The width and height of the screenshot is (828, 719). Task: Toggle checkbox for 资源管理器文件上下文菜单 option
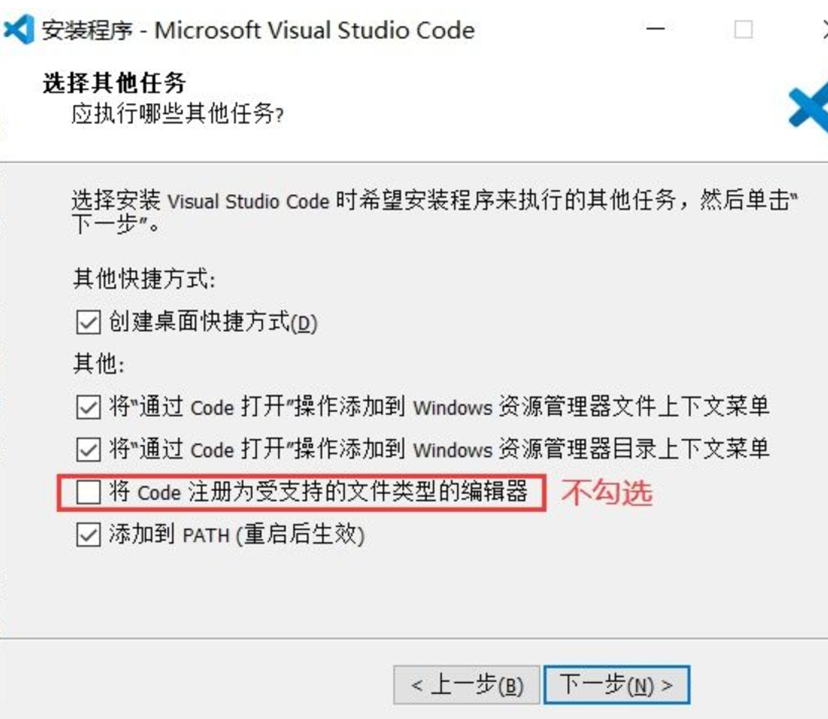88,406
